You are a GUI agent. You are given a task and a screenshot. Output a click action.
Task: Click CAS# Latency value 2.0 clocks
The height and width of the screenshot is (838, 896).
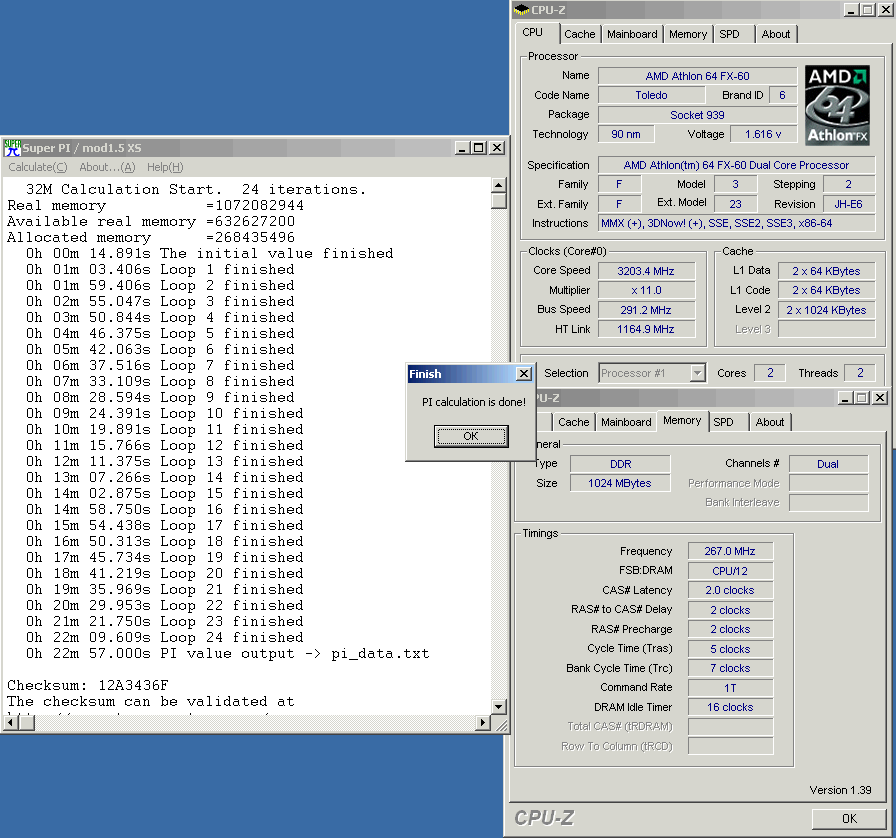730,590
